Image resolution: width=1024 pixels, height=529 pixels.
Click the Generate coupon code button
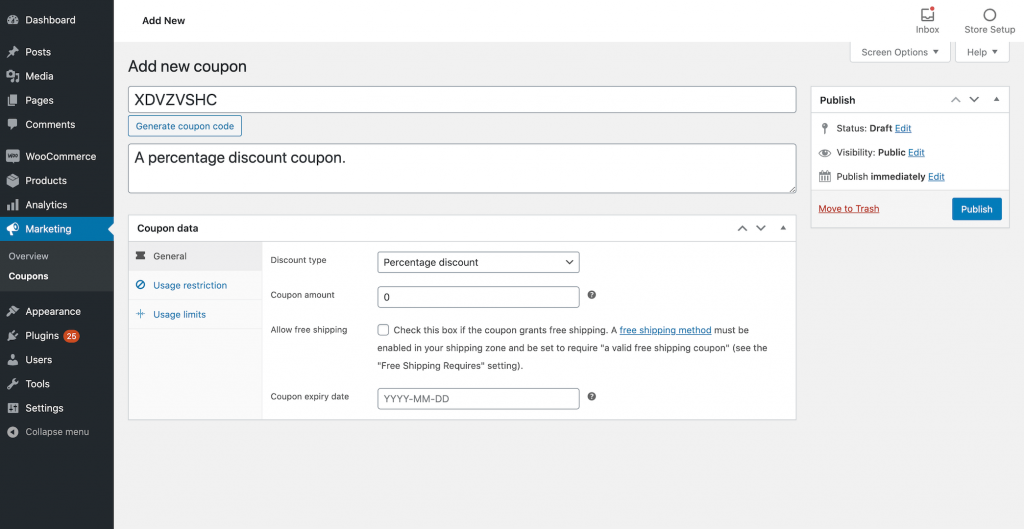pyautogui.click(x=185, y=126)
